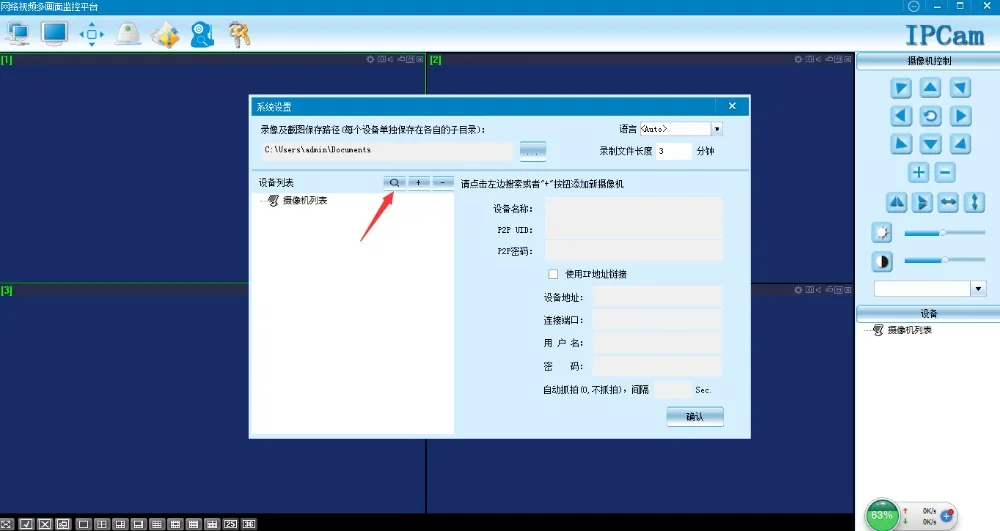The width and height of the screenshot is (1000, 531).
Task: Click the settings gear icon in view 1 header
Action: tap(370, 59)
